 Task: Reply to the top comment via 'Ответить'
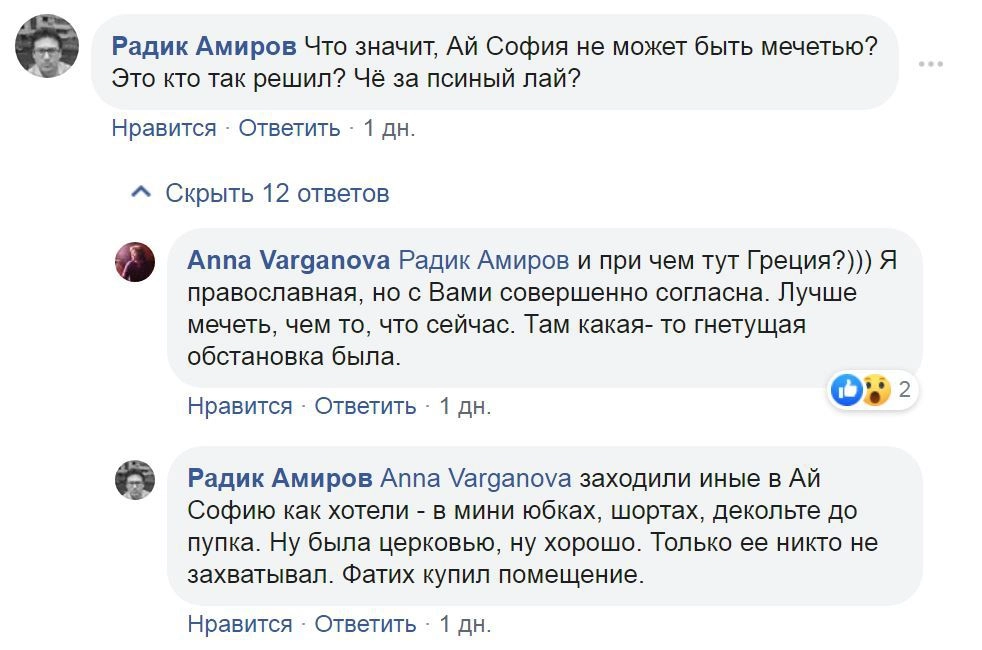289,128
